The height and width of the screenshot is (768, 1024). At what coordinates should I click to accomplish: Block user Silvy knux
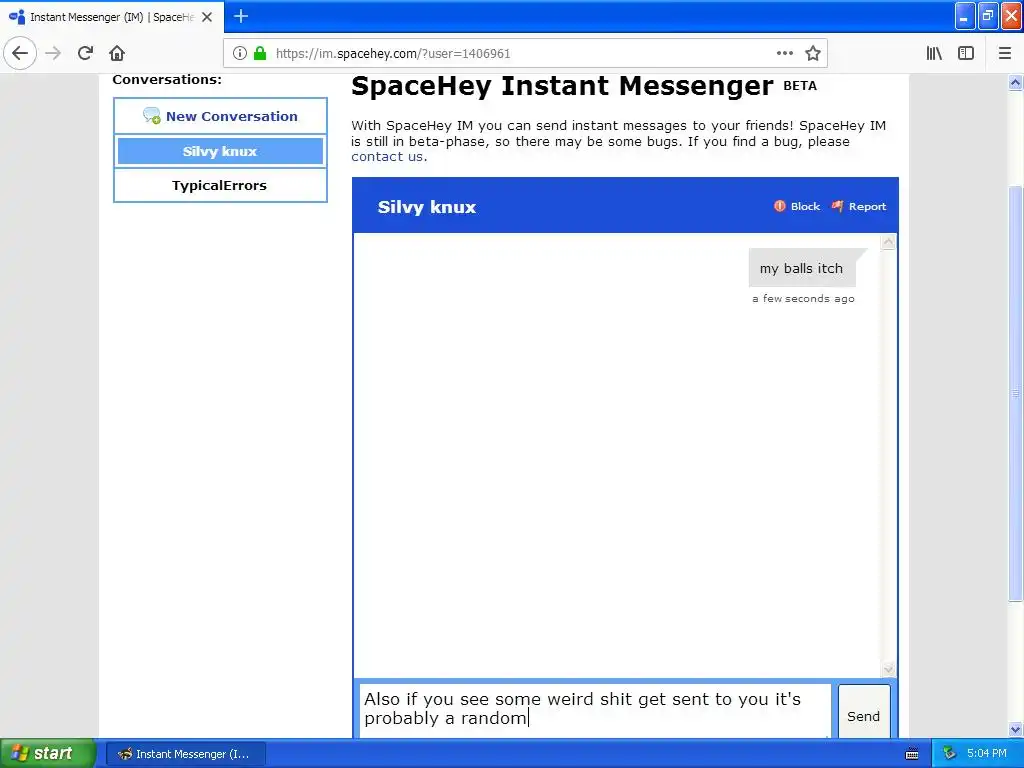pyautogui.click(x=797, y=206)
